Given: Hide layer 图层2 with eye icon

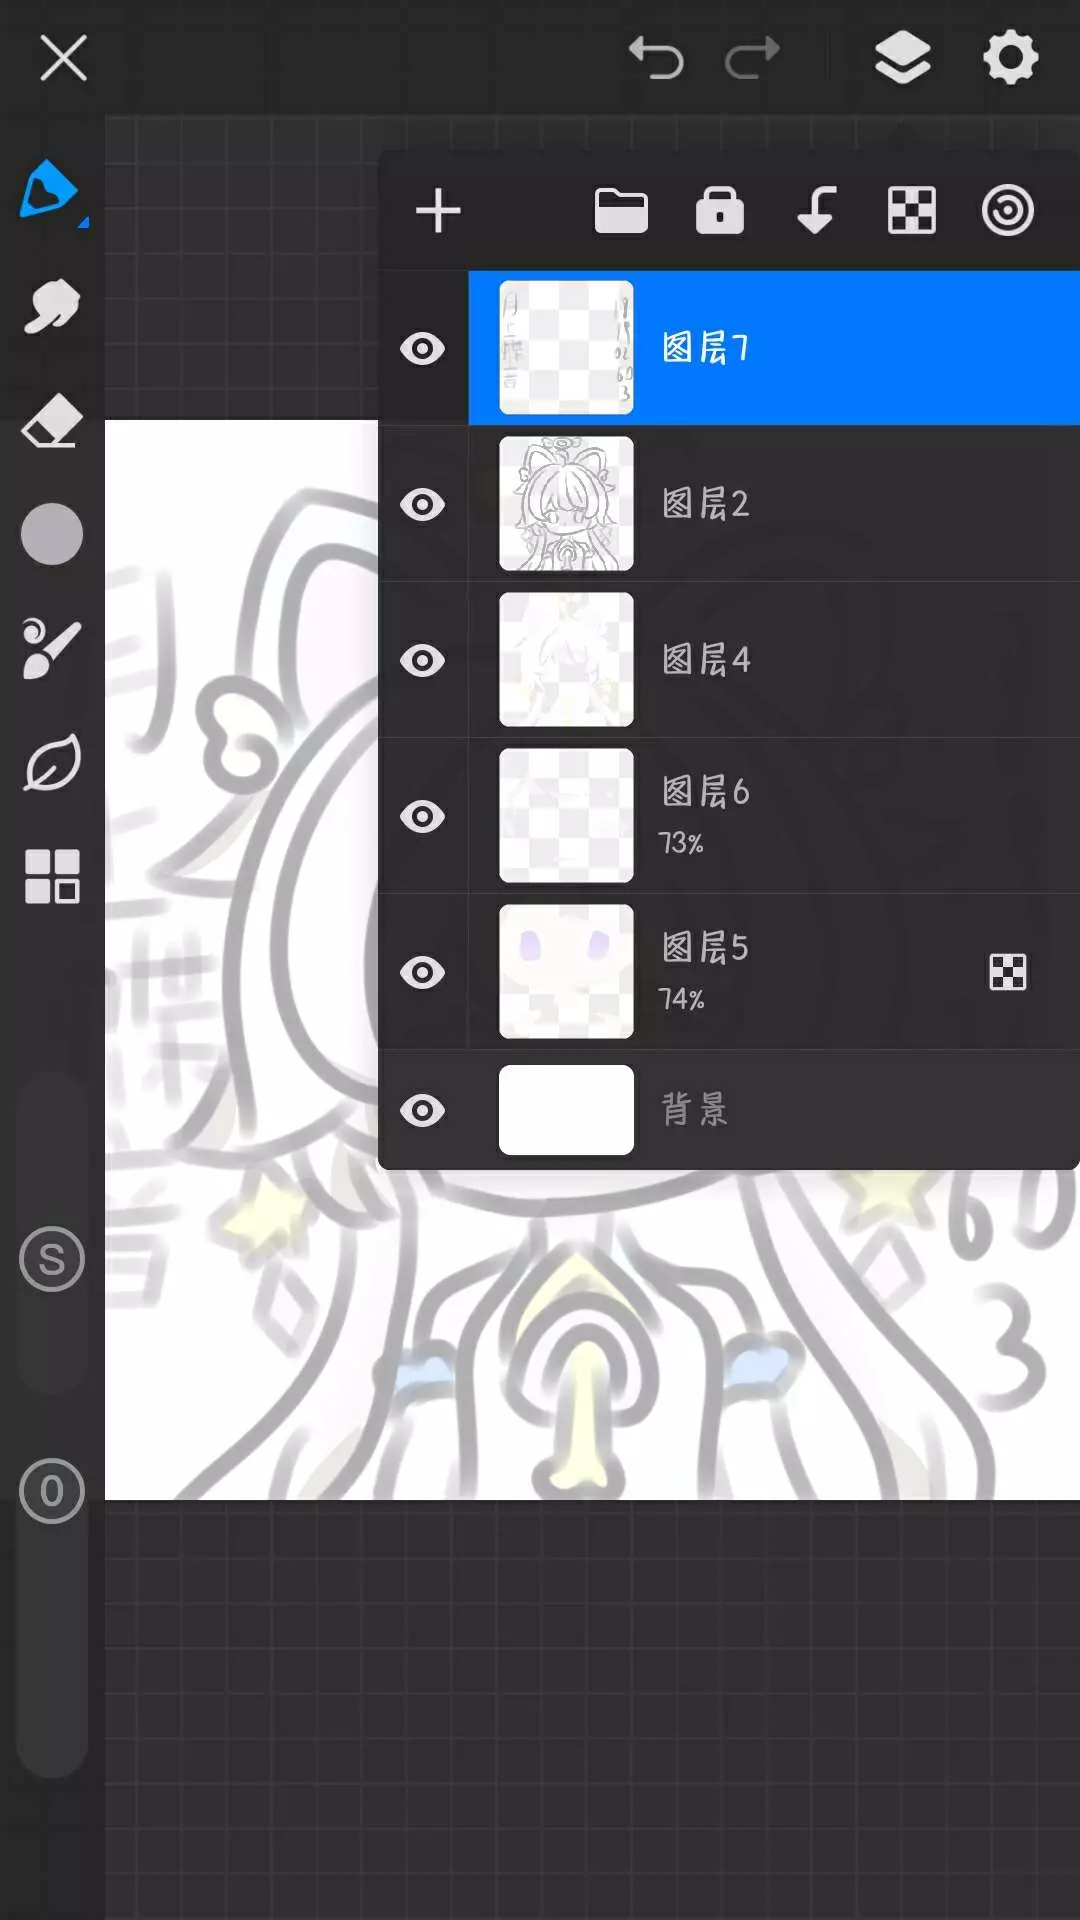Looking at the screenshot, I should (423, 505).
